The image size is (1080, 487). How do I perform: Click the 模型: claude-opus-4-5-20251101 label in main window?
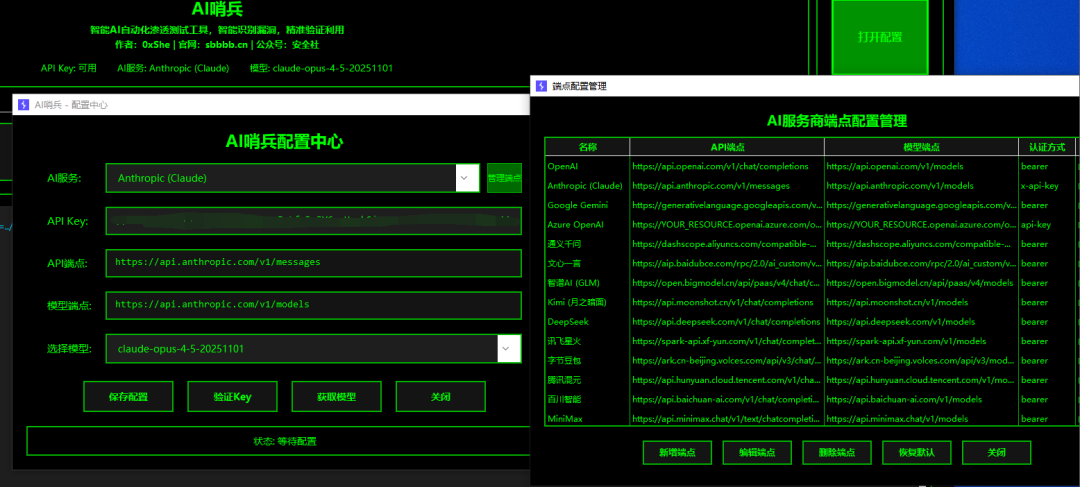click(322, 68)
